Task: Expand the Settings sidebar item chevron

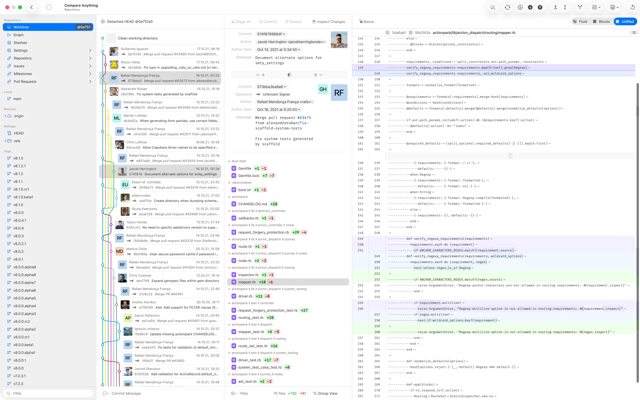Action: coord(90,51)
